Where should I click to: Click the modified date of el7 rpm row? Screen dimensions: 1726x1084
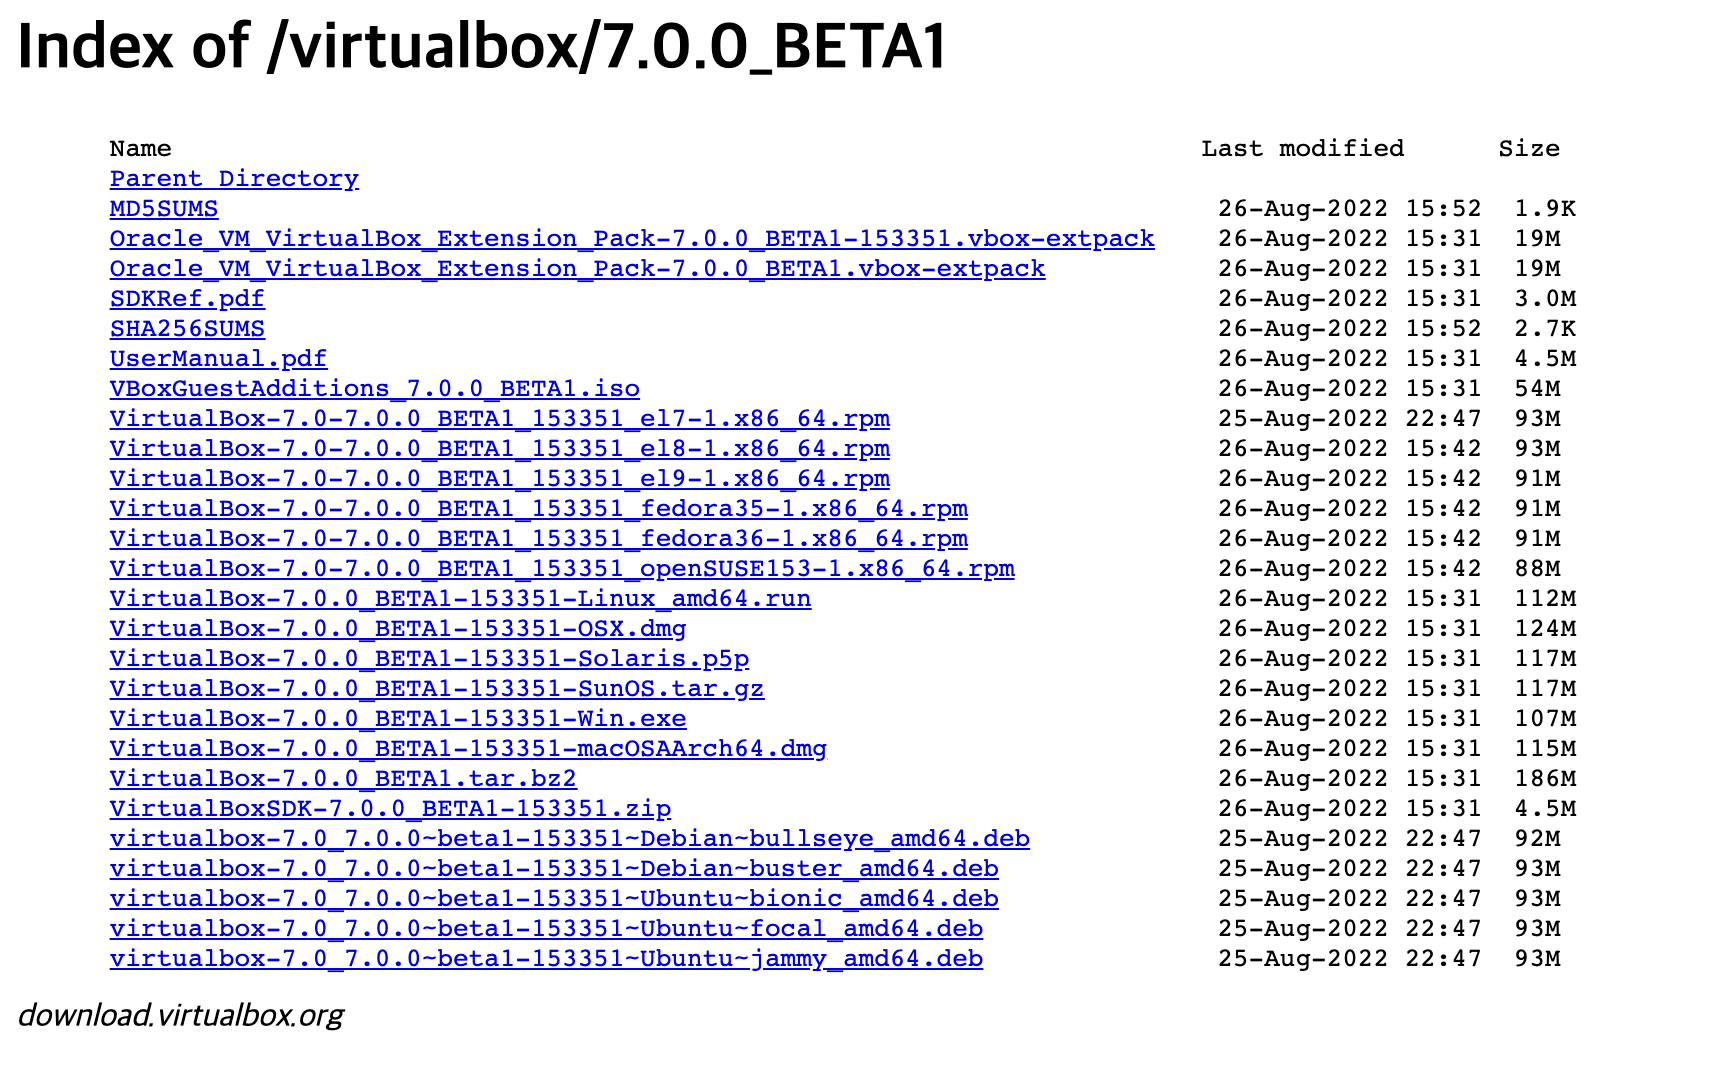click(x=1350, y=419)
